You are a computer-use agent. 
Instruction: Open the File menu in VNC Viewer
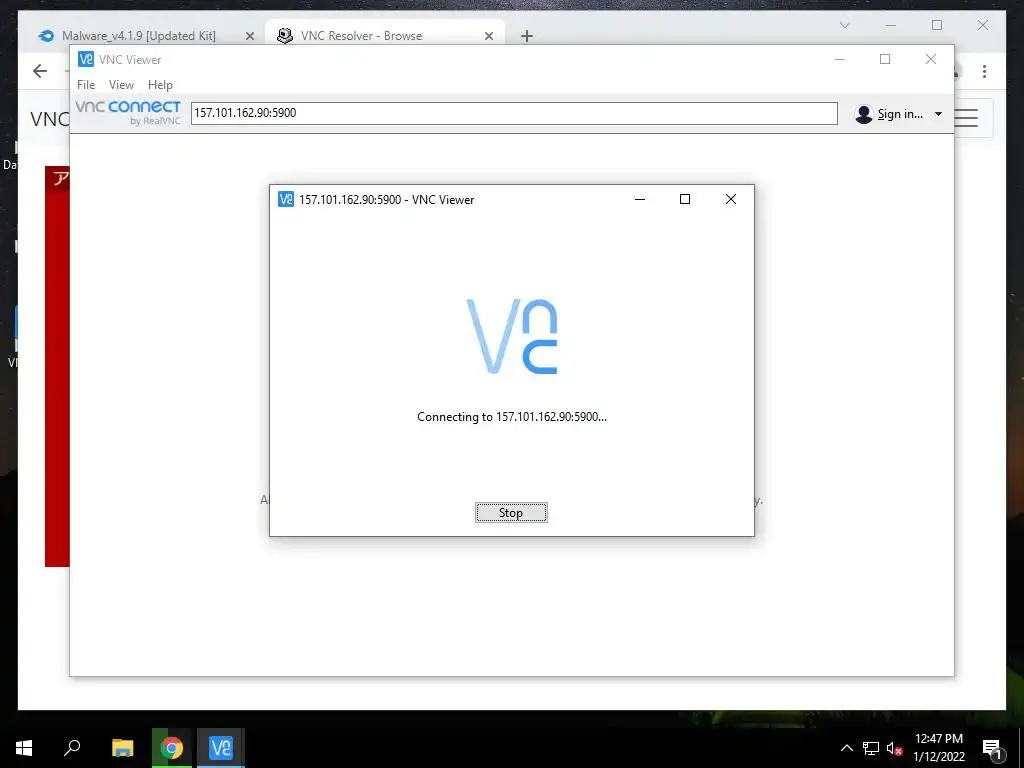point(86,85)
